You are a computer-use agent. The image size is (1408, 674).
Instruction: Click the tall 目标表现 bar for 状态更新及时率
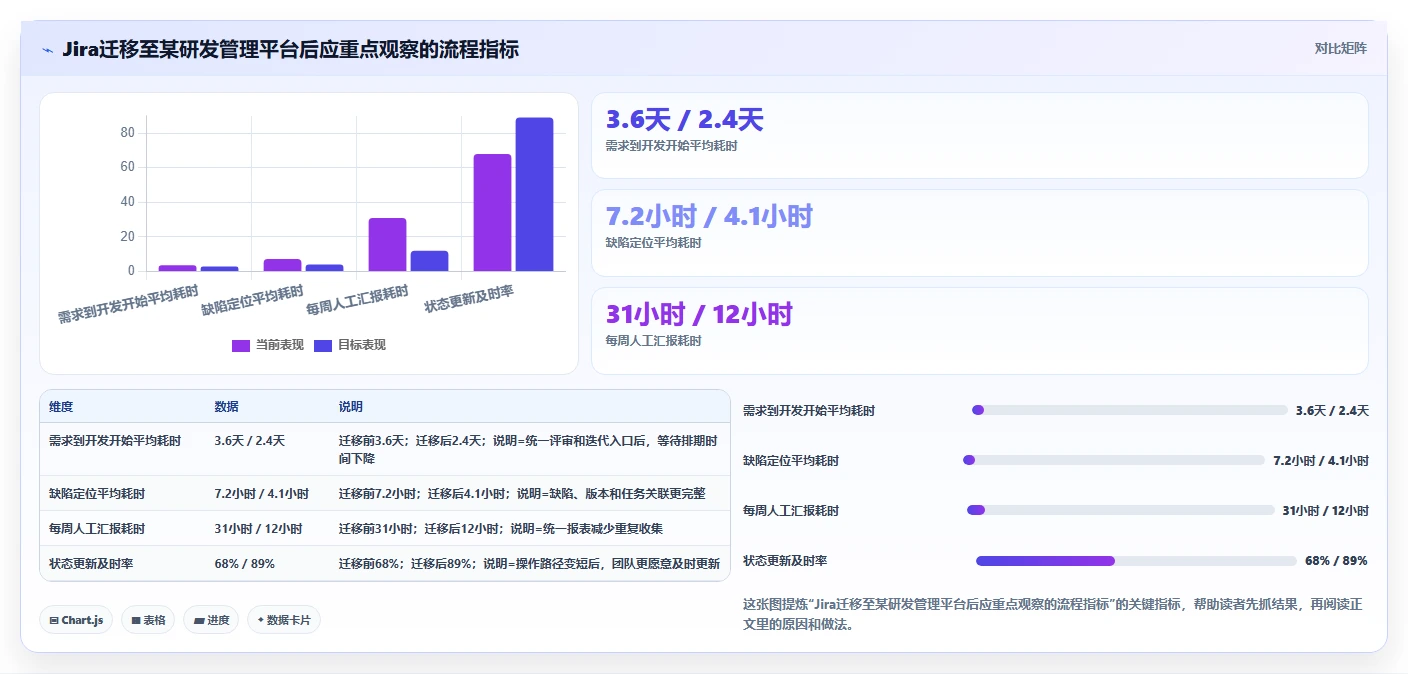(x=534, y=194)
